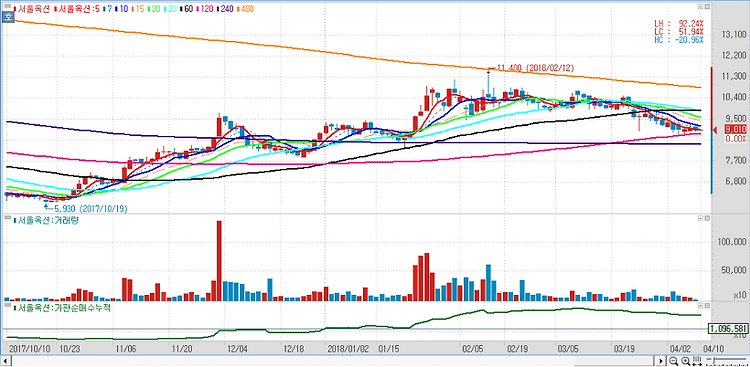Viewport: 750px width, 367px height.
Task: Click scrollbar right arrow
Action: [x=662, y=360]
